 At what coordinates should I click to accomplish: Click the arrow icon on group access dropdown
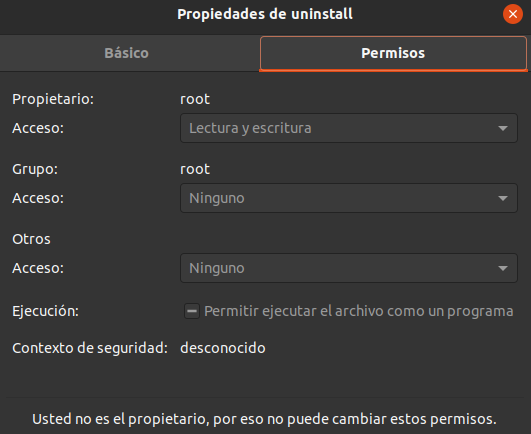click(x=503, y=198)
